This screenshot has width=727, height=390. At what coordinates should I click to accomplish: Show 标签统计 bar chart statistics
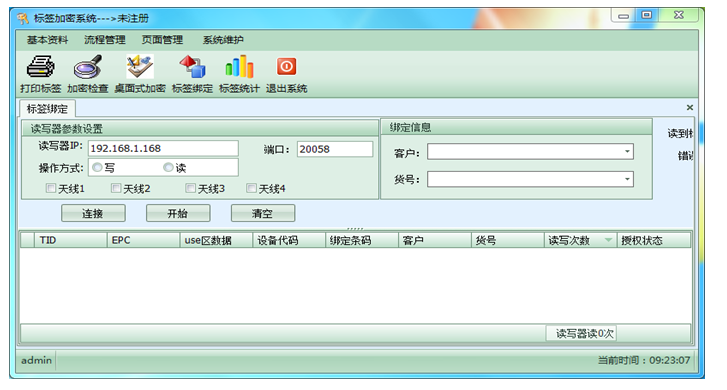coord(239,74)
